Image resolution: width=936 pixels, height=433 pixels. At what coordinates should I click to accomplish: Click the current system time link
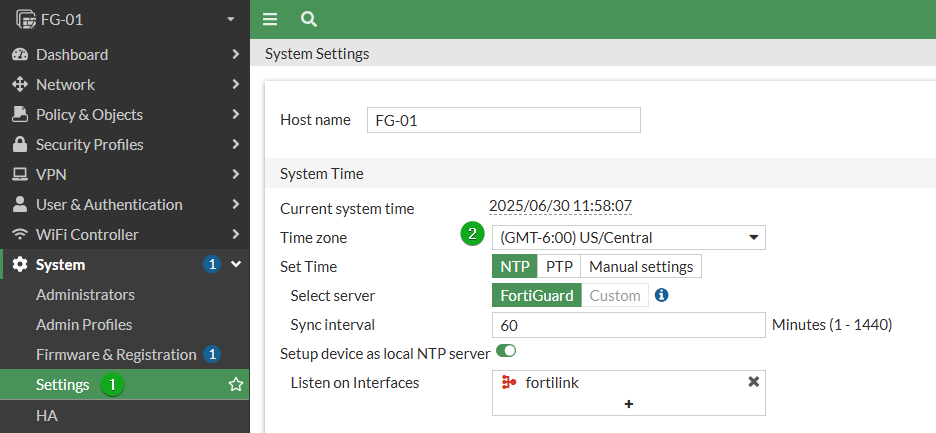(x=561, y=206)
